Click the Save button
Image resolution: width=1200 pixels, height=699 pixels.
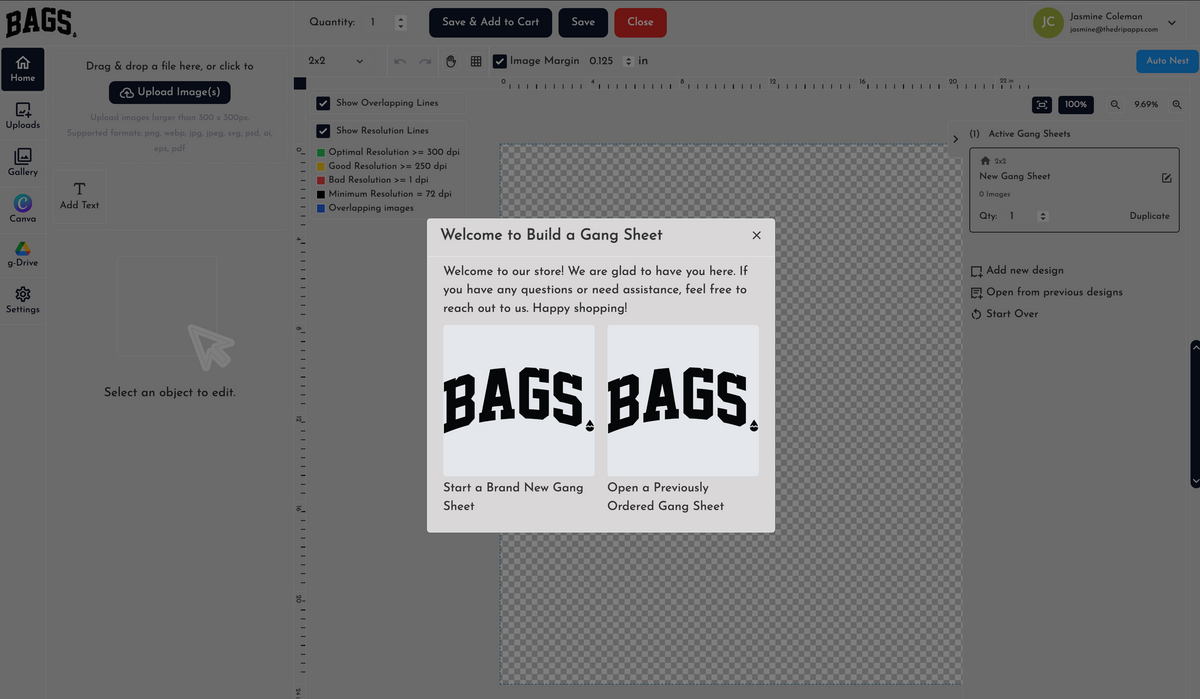583,22
